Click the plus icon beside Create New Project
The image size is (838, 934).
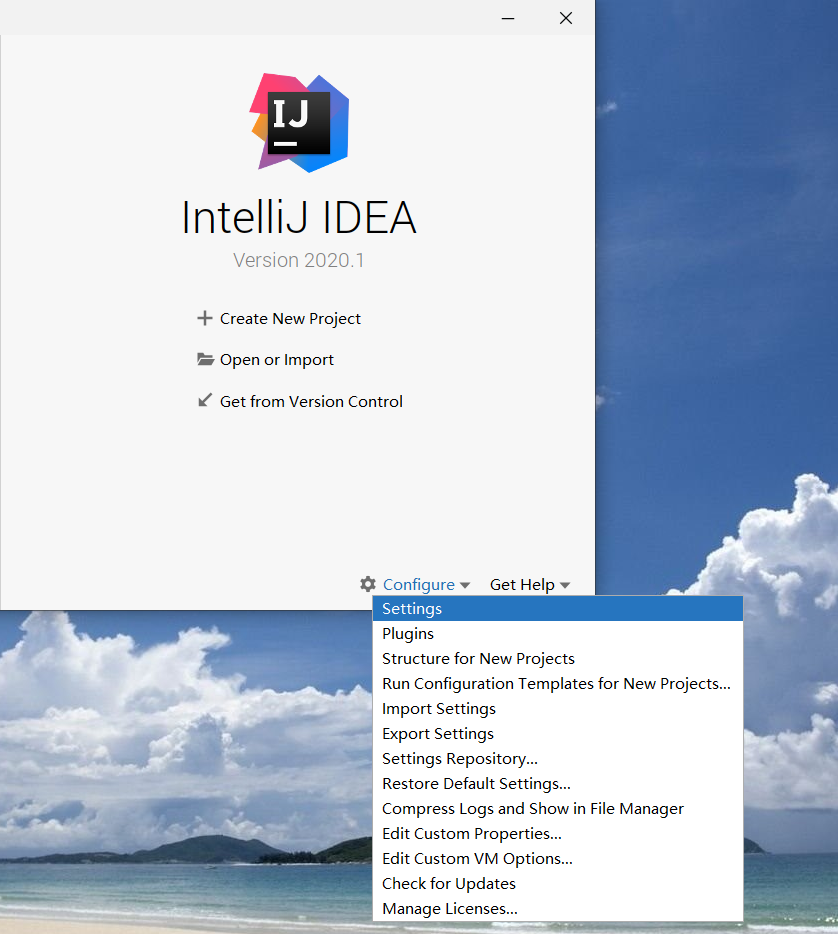tap(205, 318)
